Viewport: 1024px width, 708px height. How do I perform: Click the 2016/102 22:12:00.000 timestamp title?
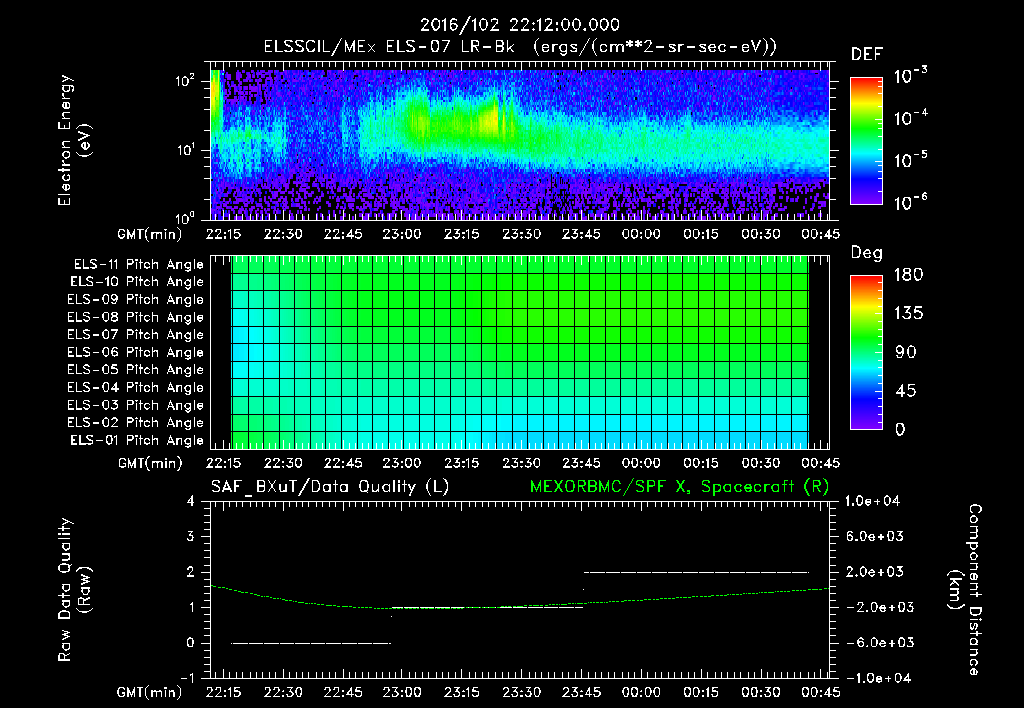[519, 25]
